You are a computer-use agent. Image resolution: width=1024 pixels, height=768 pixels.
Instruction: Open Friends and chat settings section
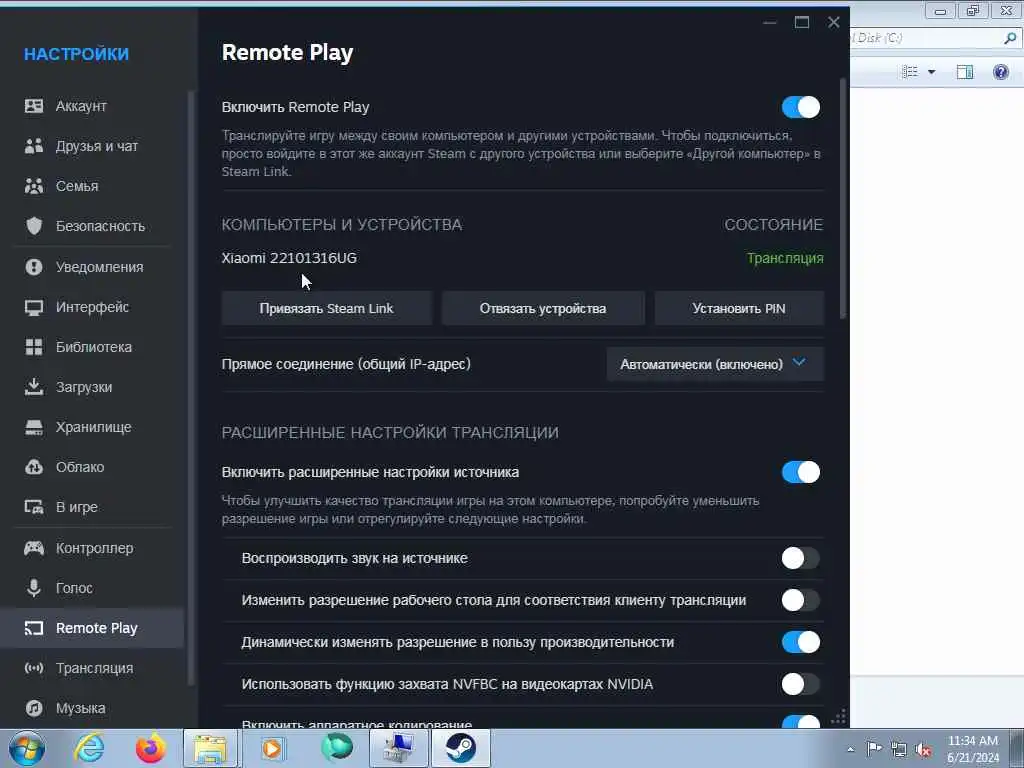click(x=93, y=146)
